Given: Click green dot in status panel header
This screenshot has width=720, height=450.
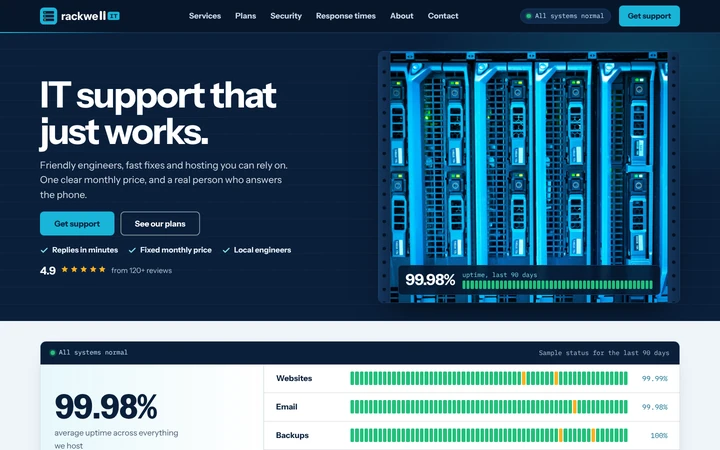Looking at the screenshot, I should click(x=52, y=353).
